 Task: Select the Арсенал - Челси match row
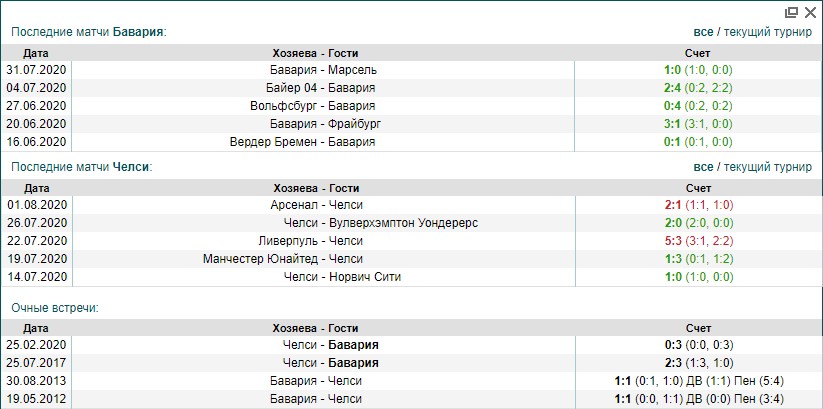(322, 205)
